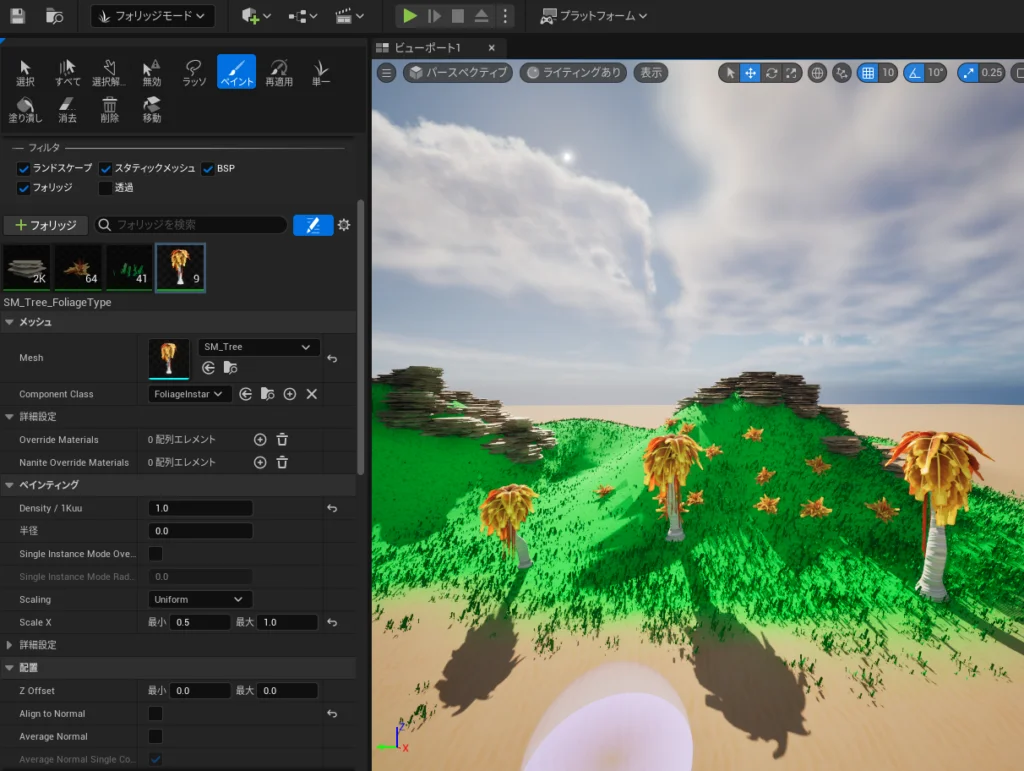This screenshot has width=1024, height=771.
Task: Open the Foliage Mode (フォリッジモード) dropdown
Action: tap(152, 16)
